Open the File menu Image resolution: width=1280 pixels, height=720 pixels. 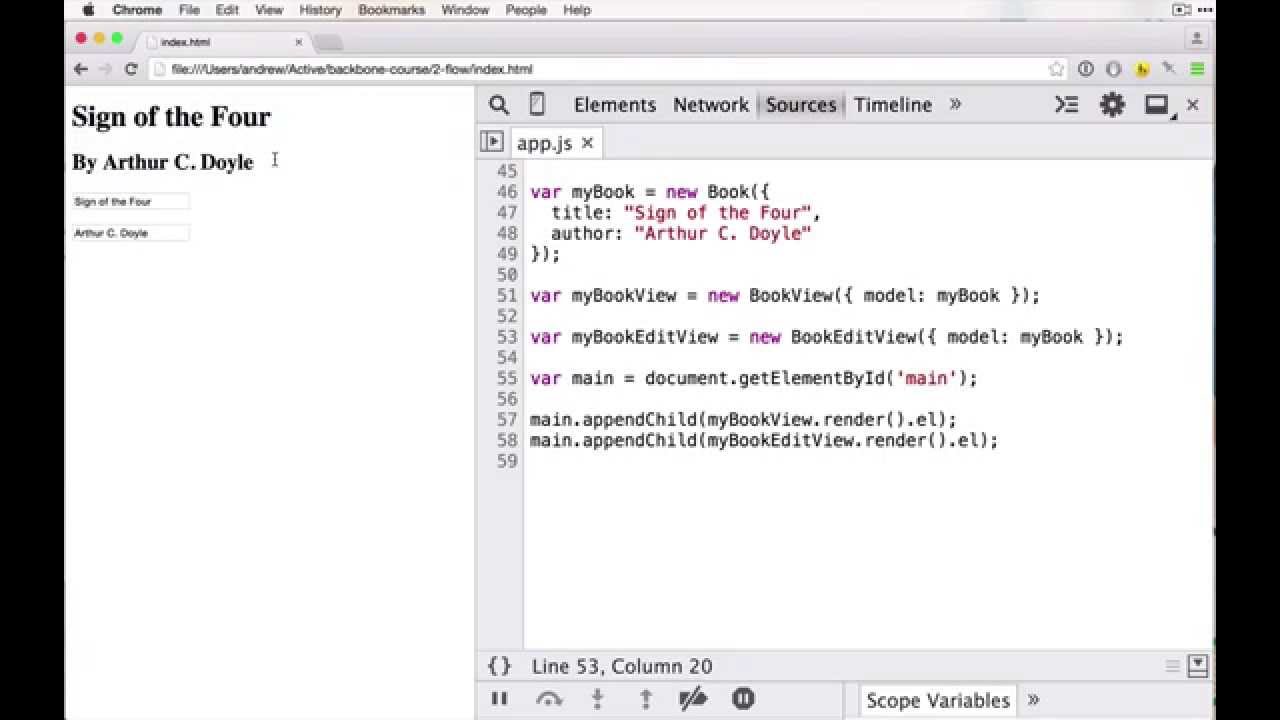click(189, 10)
